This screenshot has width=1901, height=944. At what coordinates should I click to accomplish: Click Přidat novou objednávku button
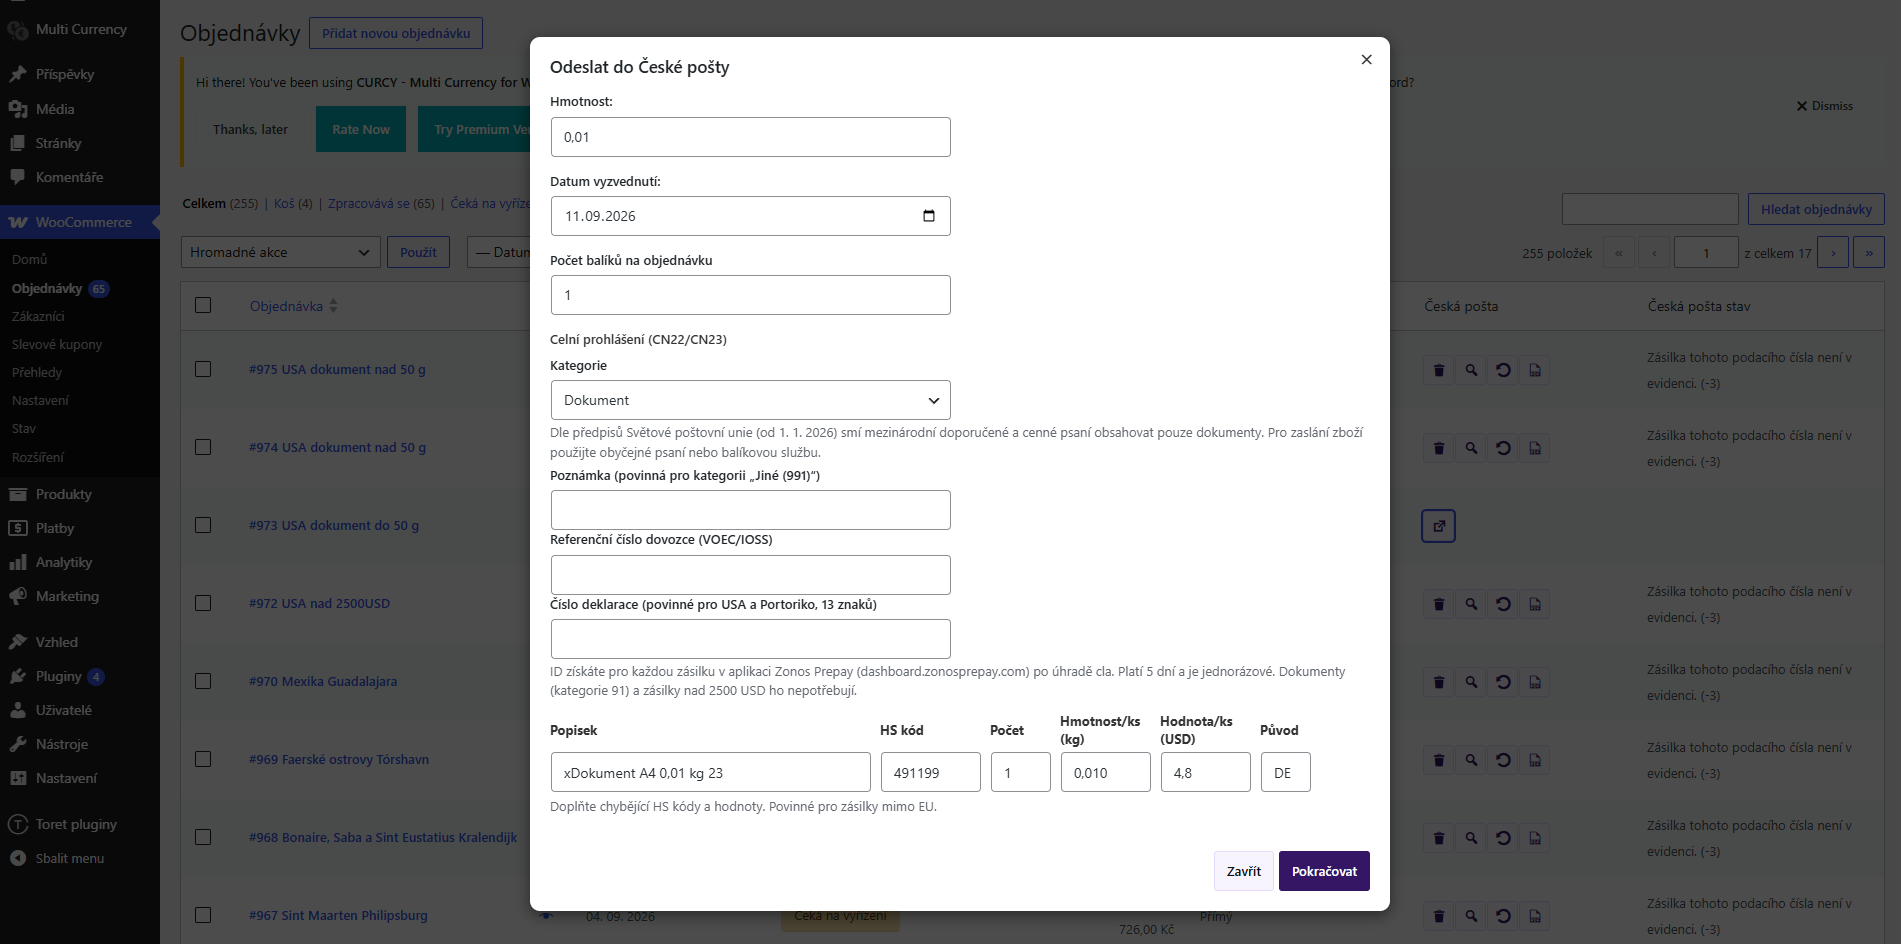(396, 33)
